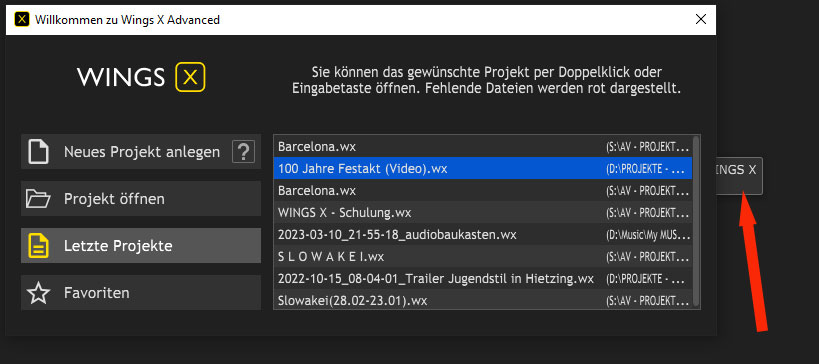Select WINGS X - Schulung.wx project
This screenshot has width=819, height=364.
(x=483, y=213)
